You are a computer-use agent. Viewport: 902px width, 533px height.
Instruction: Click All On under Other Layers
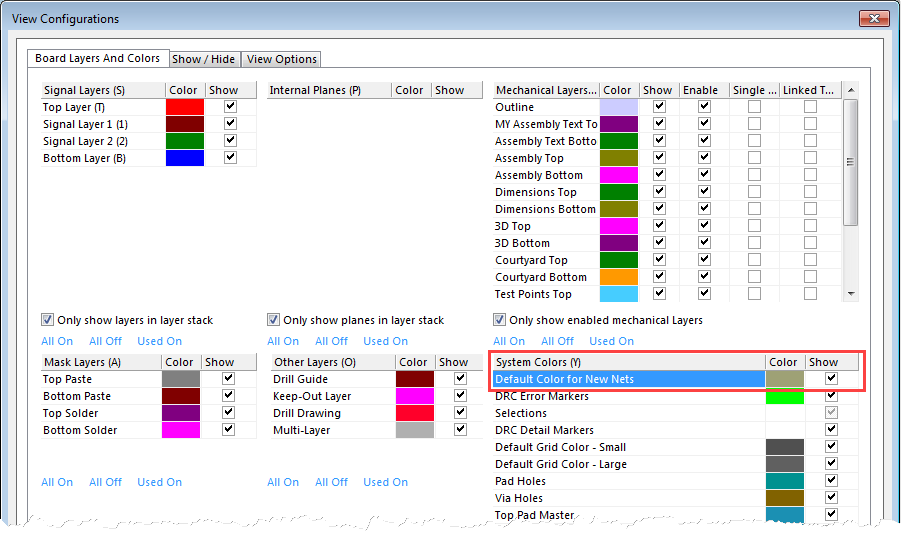pos(283,482)
